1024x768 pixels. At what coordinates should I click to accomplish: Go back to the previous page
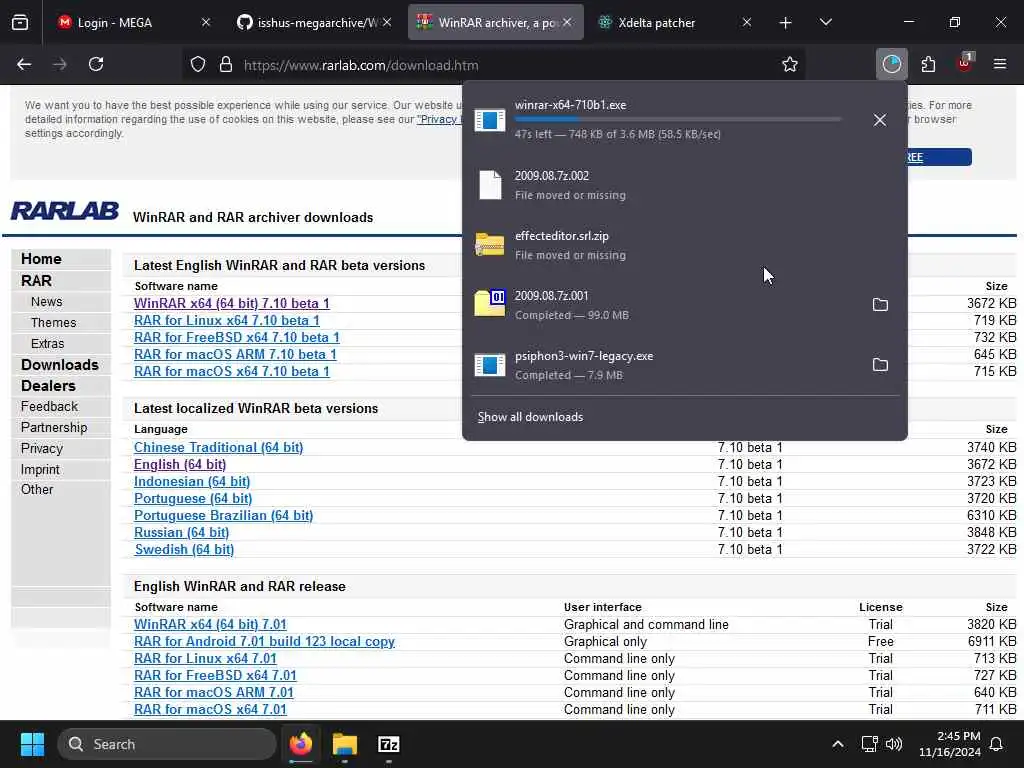(x=24, y=65)
